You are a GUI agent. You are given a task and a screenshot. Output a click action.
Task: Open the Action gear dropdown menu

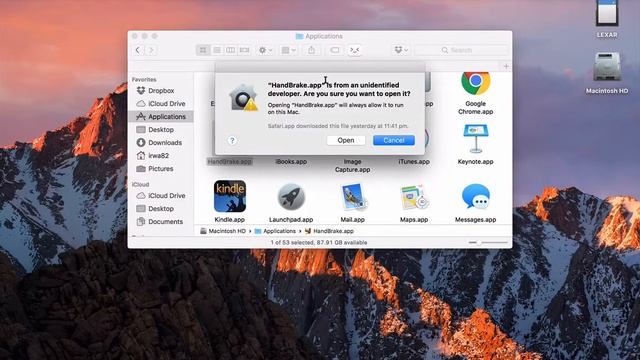(x=265, y=50)
